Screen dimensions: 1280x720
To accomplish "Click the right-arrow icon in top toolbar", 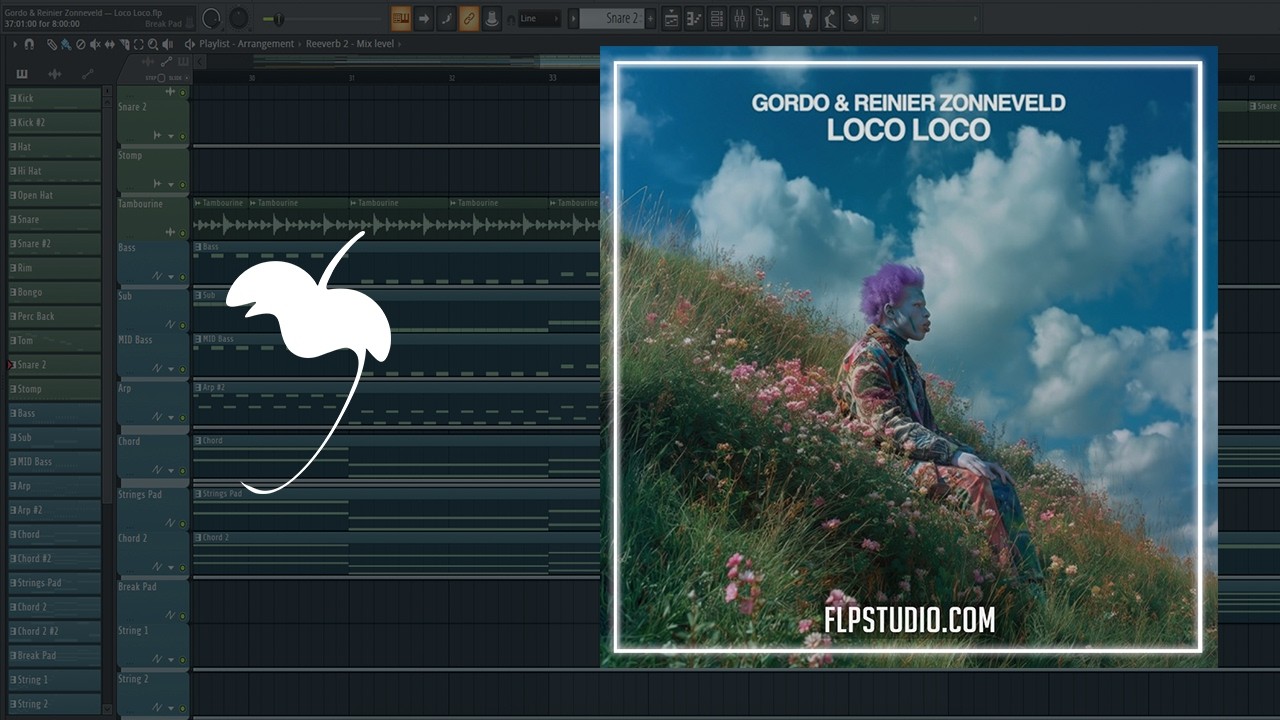I will pyautogui.click(x=424, y=18).
